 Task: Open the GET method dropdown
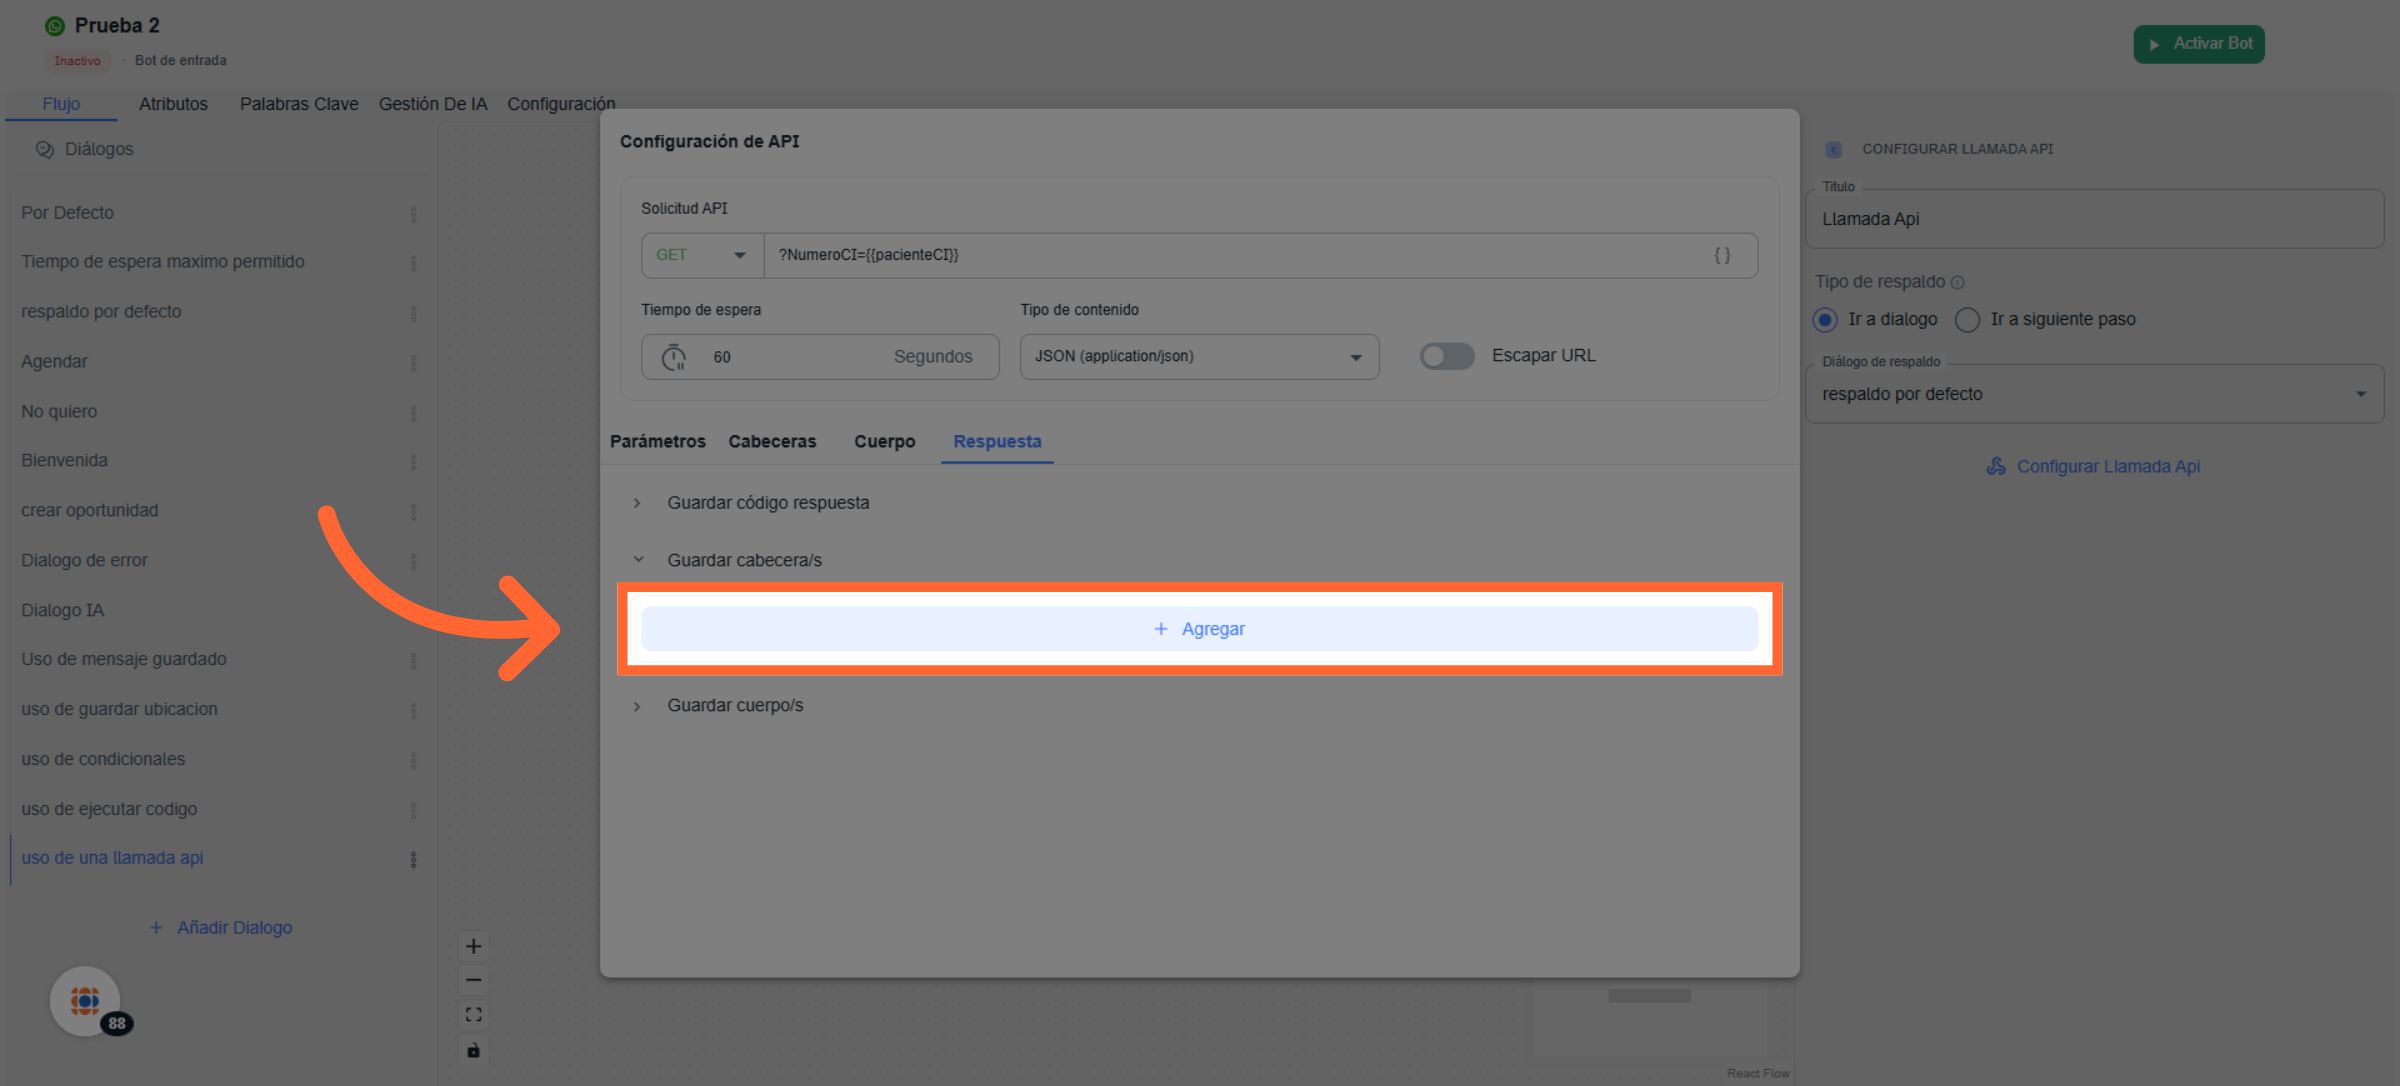pyautogui.click(x=702, y=255)
